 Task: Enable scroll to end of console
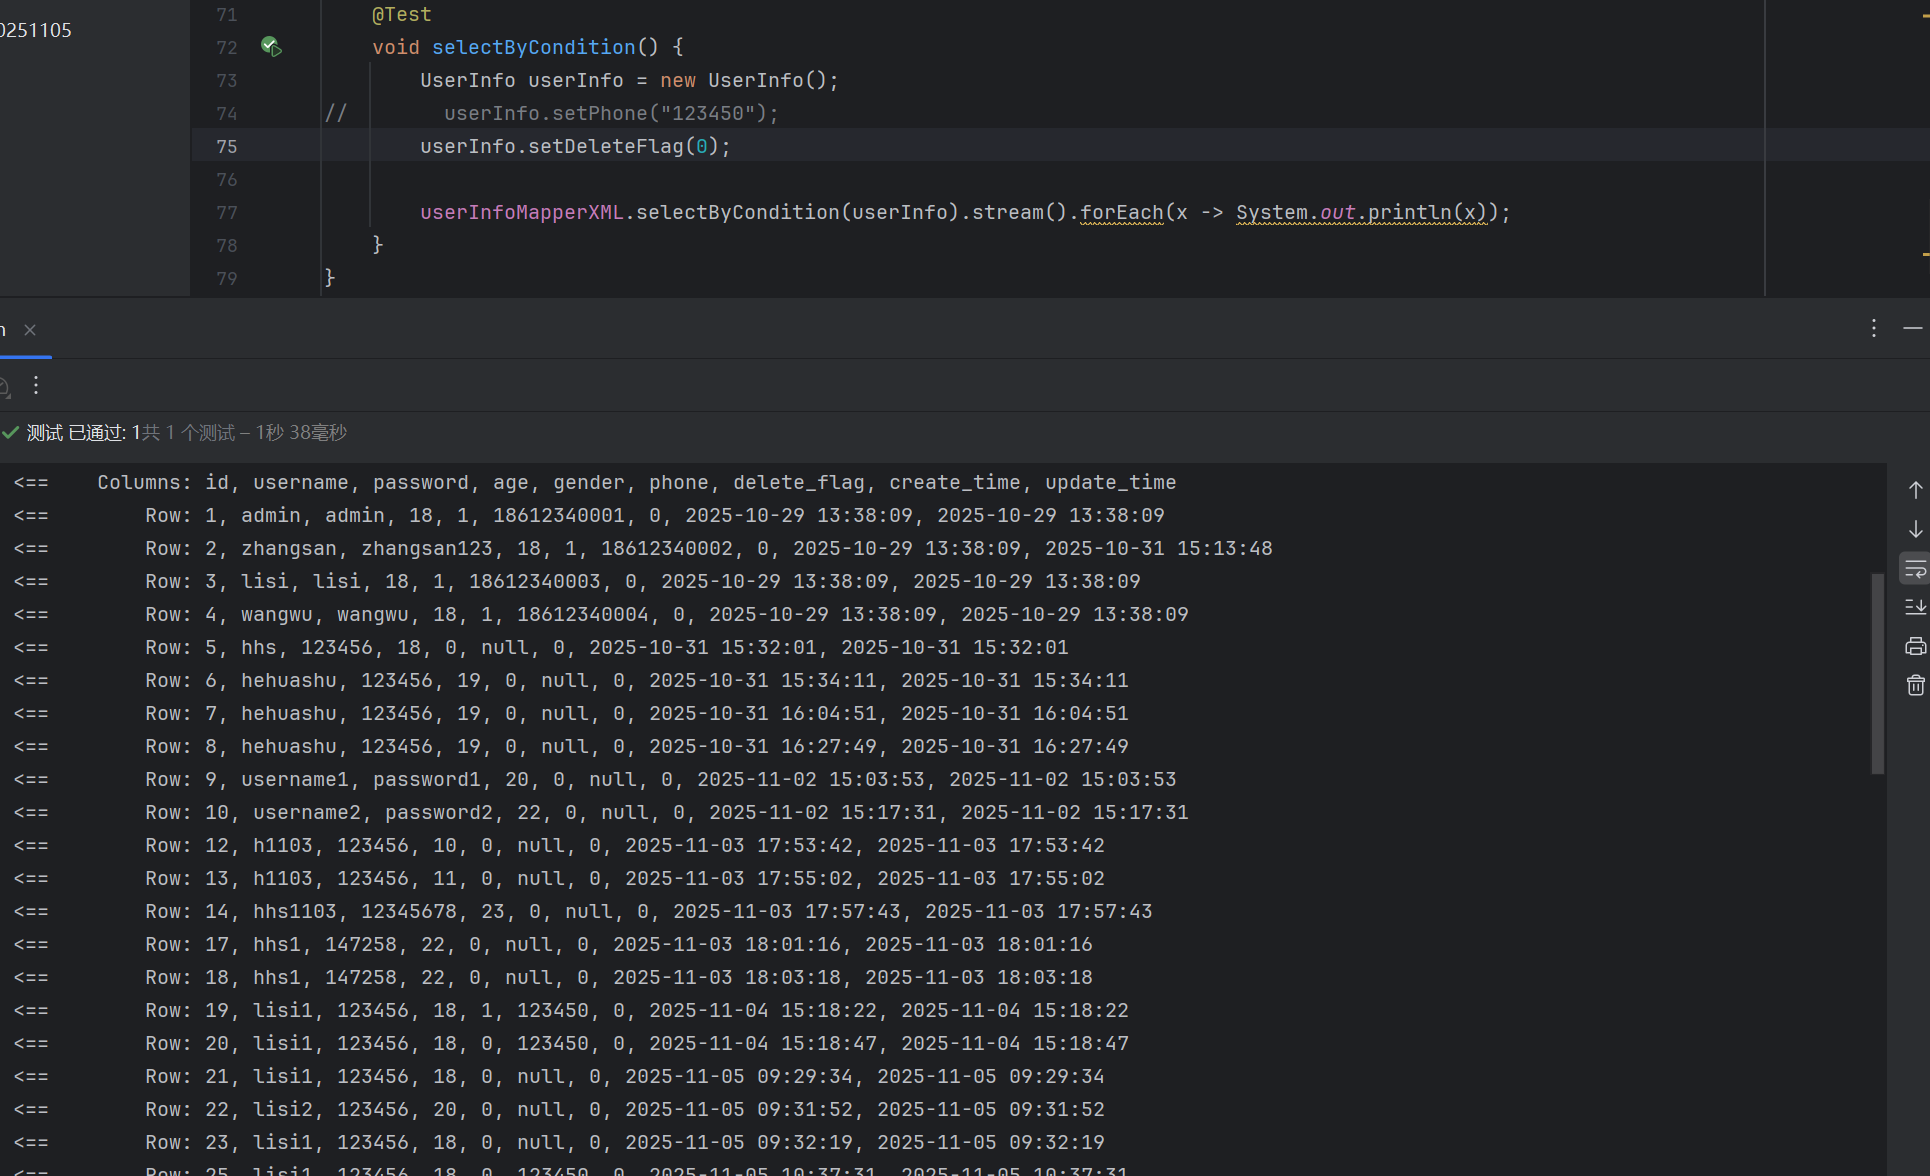pyautogui.click(x=1915, y=607)
